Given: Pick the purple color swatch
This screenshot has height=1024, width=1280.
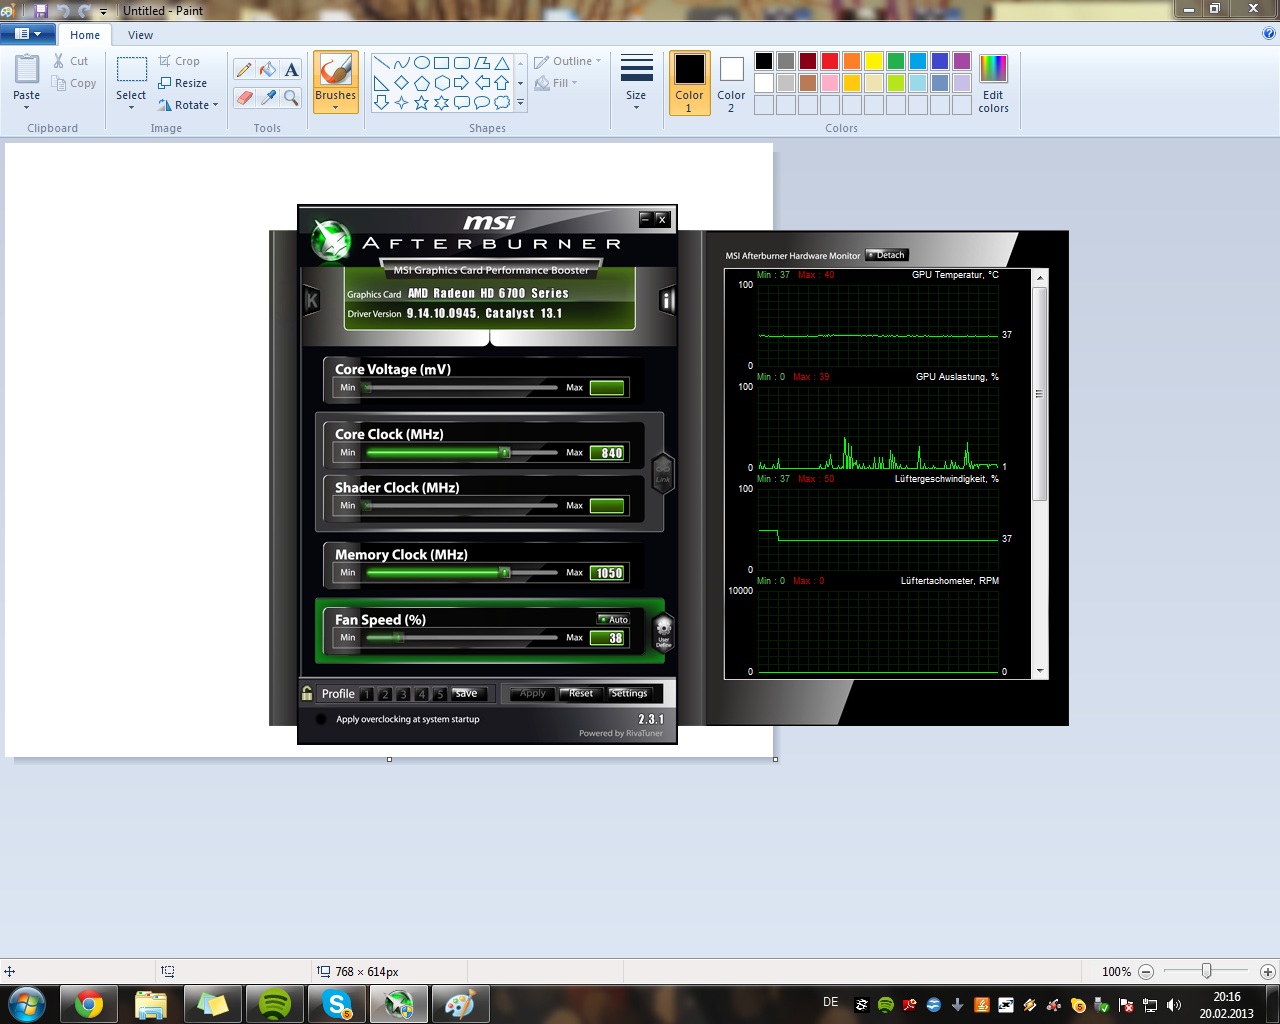Looking at the screenshot, I should 962,61.
